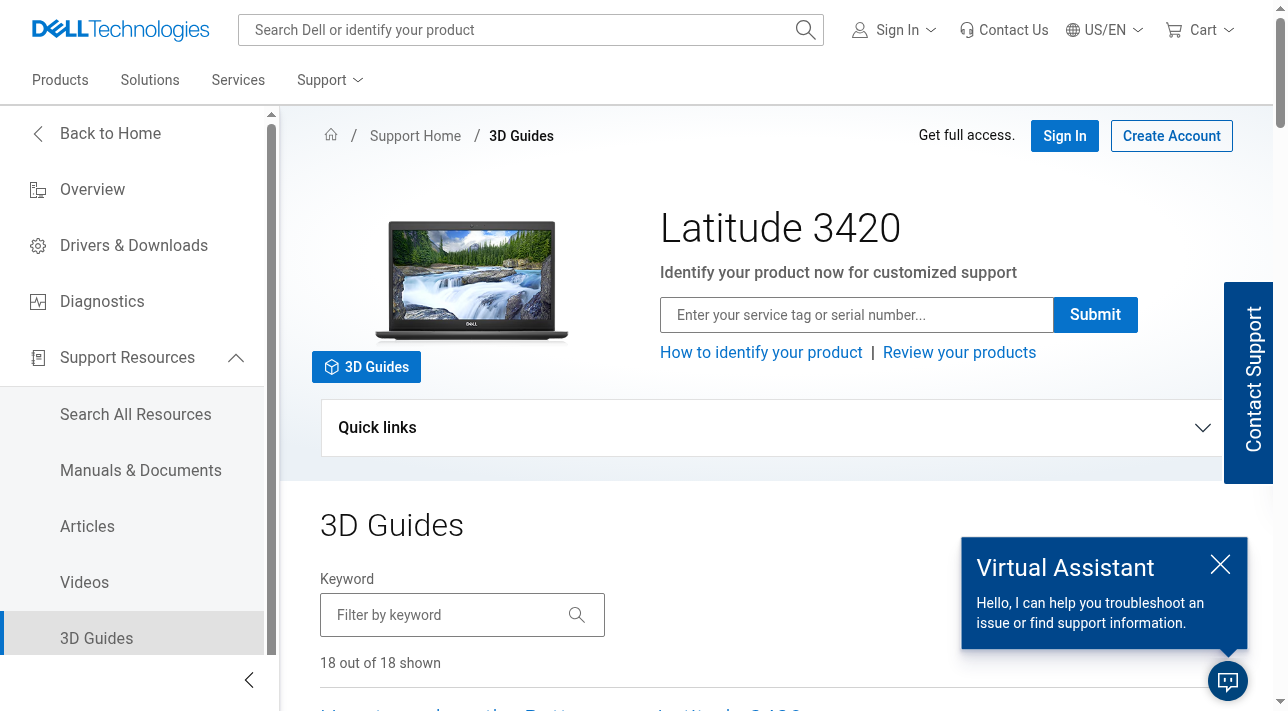The height and width of the screenshot is (711, 1288).
Task: Open the Products menu
Action: pyautogui.click(x=60, y=80)
